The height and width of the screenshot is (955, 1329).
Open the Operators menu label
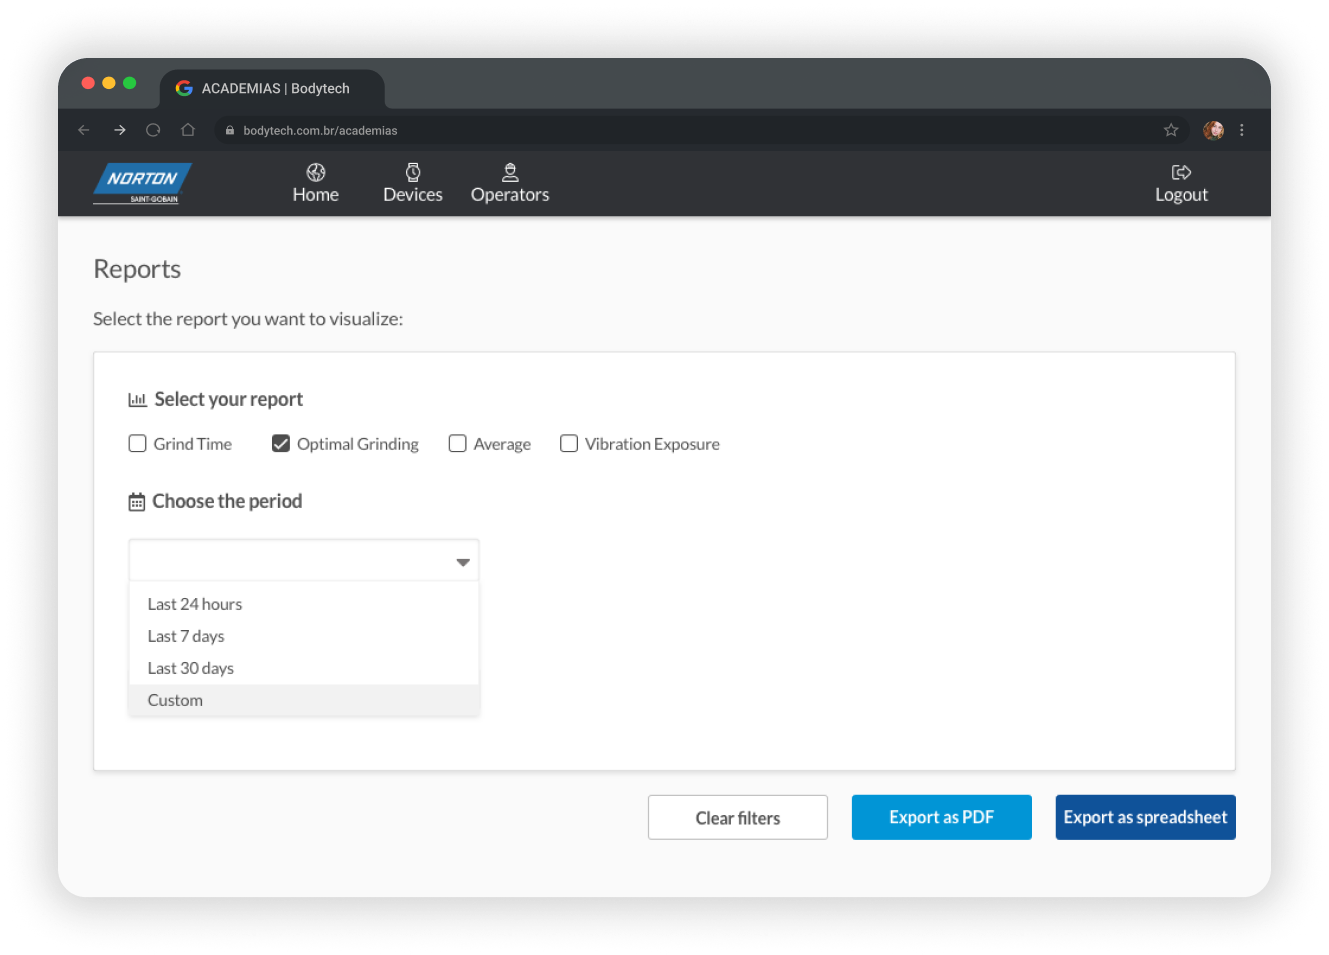coord(510,195)
